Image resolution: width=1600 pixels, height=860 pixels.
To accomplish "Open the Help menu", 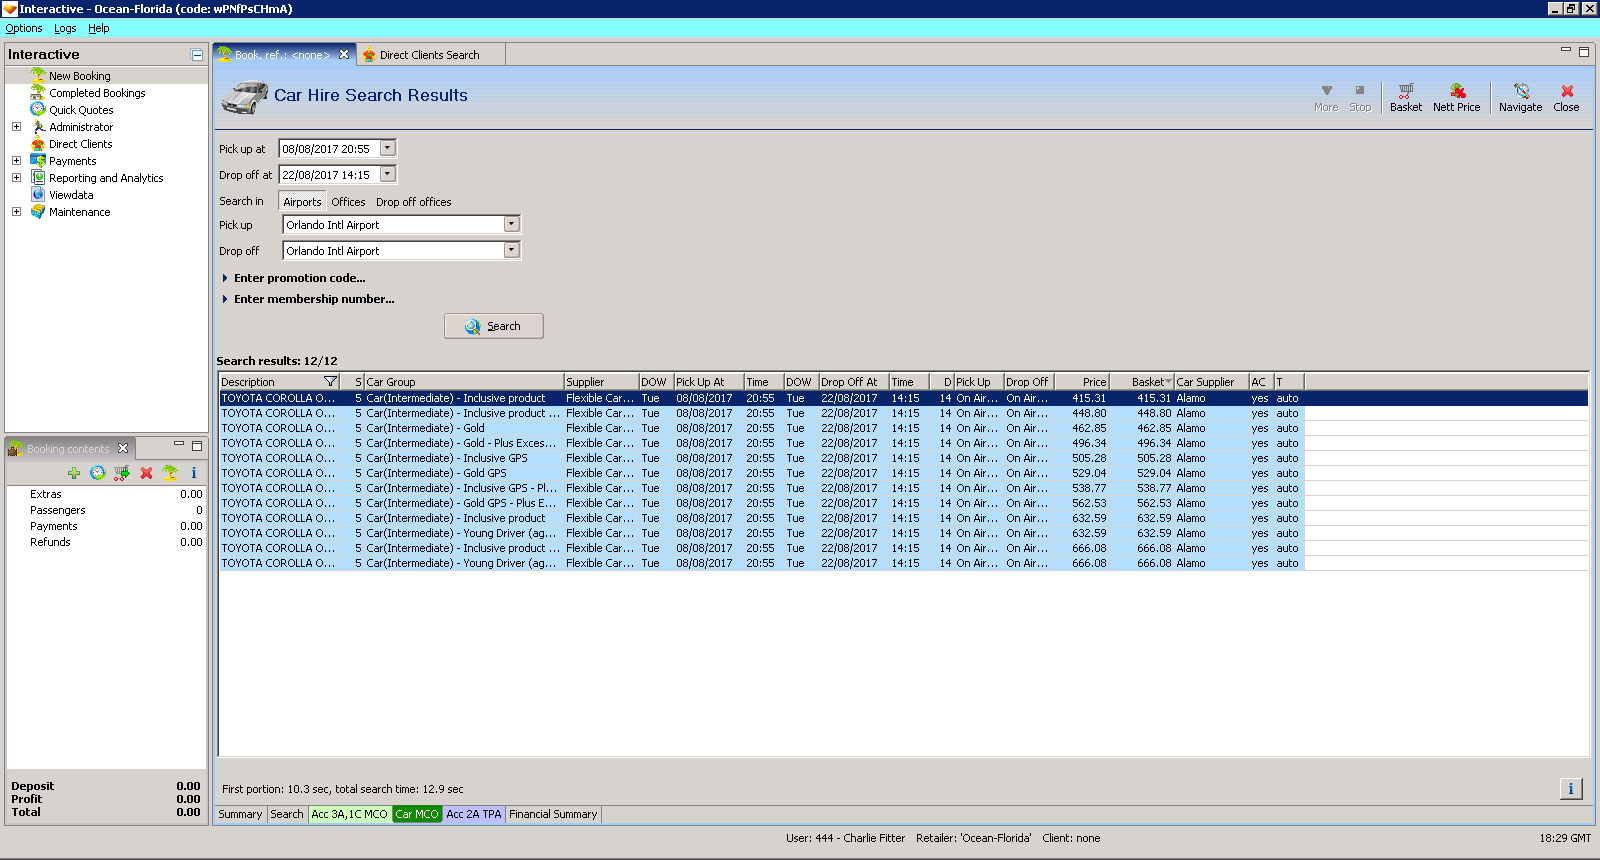I will click(x=98, y=28).
